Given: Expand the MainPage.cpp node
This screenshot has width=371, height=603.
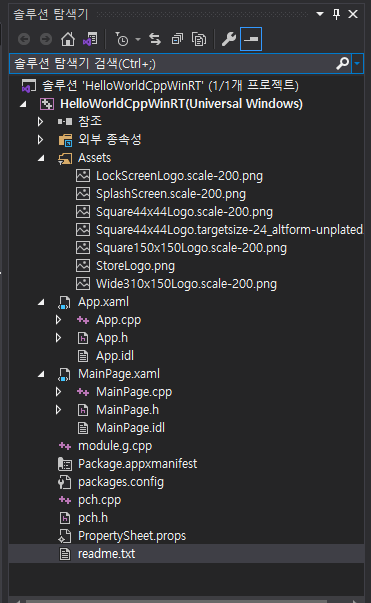Looking at the screenshot, I should pos(58,391).
